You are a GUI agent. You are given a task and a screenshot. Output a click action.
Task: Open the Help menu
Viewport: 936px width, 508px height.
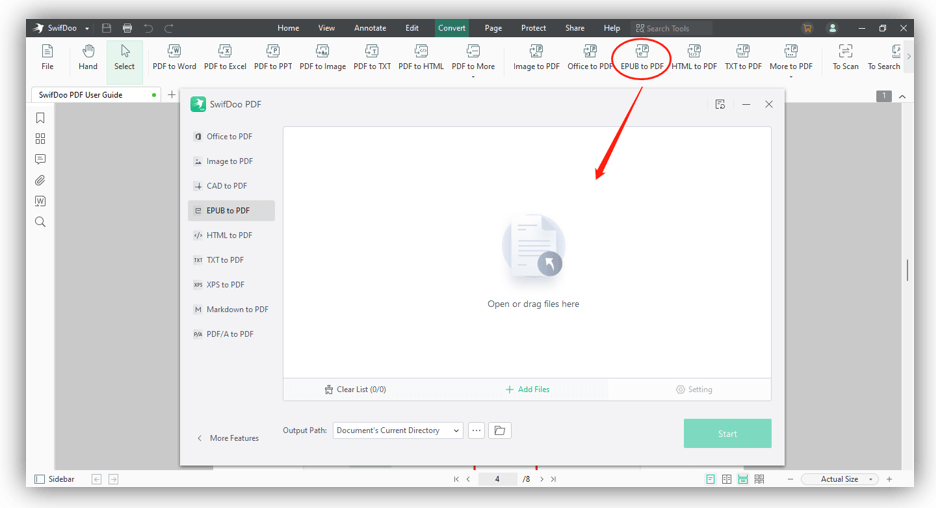pyautogui.click(x=612, y=28)
